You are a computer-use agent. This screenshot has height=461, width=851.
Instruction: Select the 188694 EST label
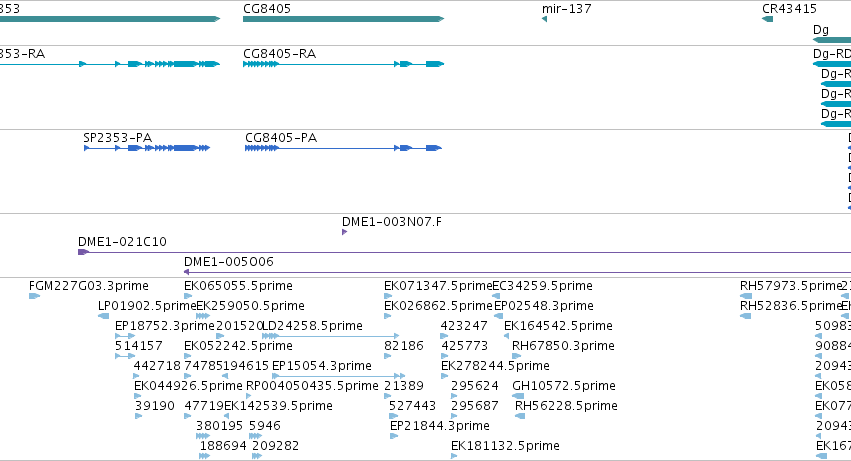pos(223,446)
